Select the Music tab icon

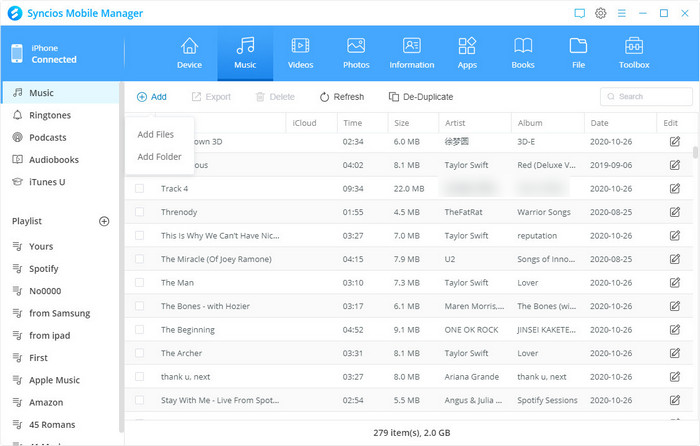tap(245, 46)
